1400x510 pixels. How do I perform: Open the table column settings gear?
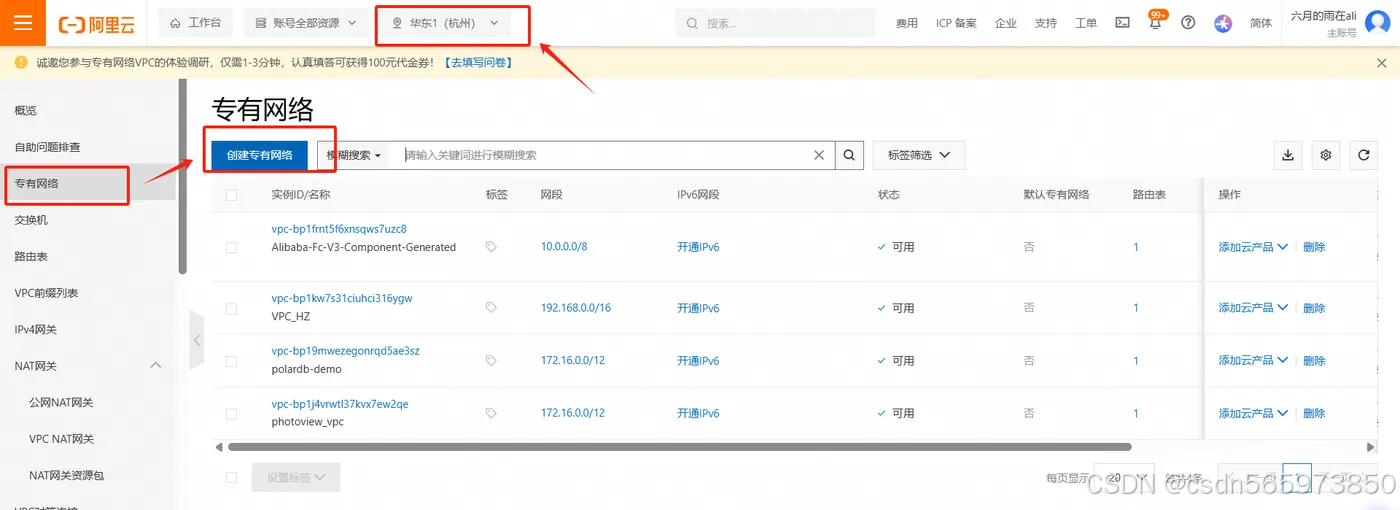click(1326, 155)
